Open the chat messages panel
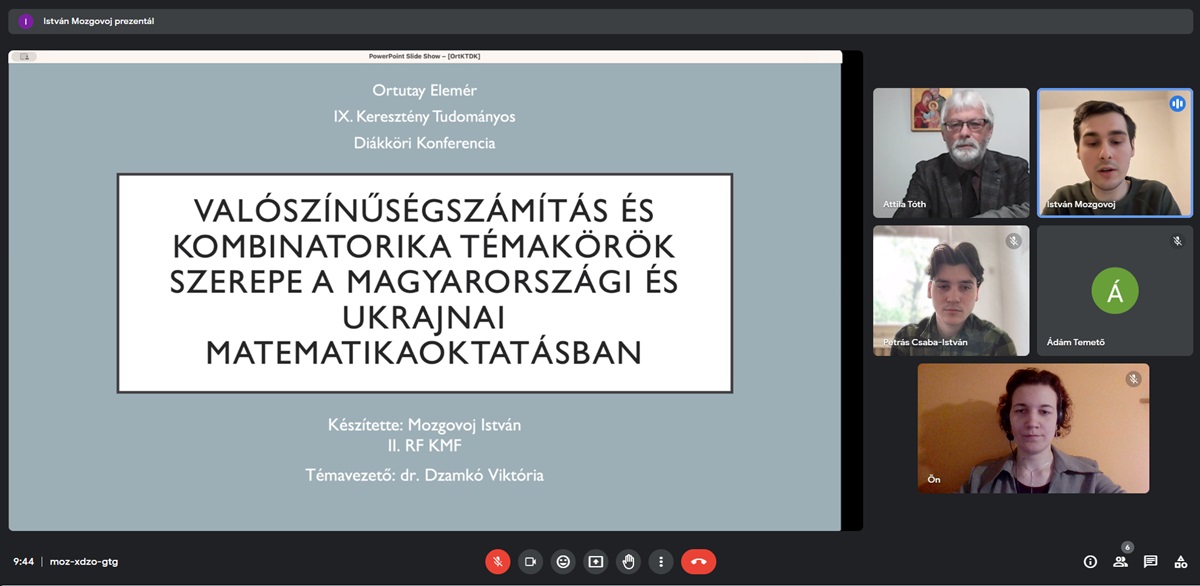The width and height of the screenshot is (1200, 586). coord(1150,562)
